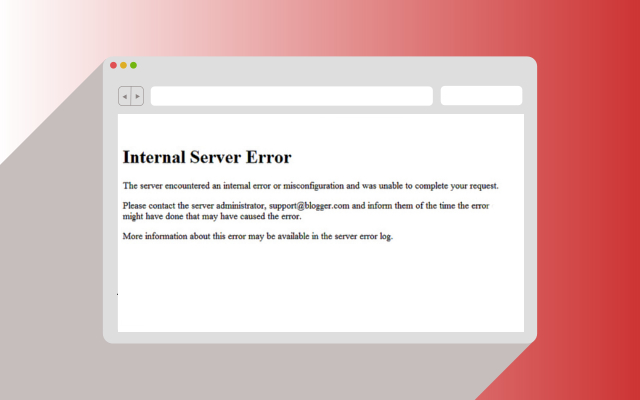
Task: Click the forward navigation arrow
Action: click(x=137, y=96)
